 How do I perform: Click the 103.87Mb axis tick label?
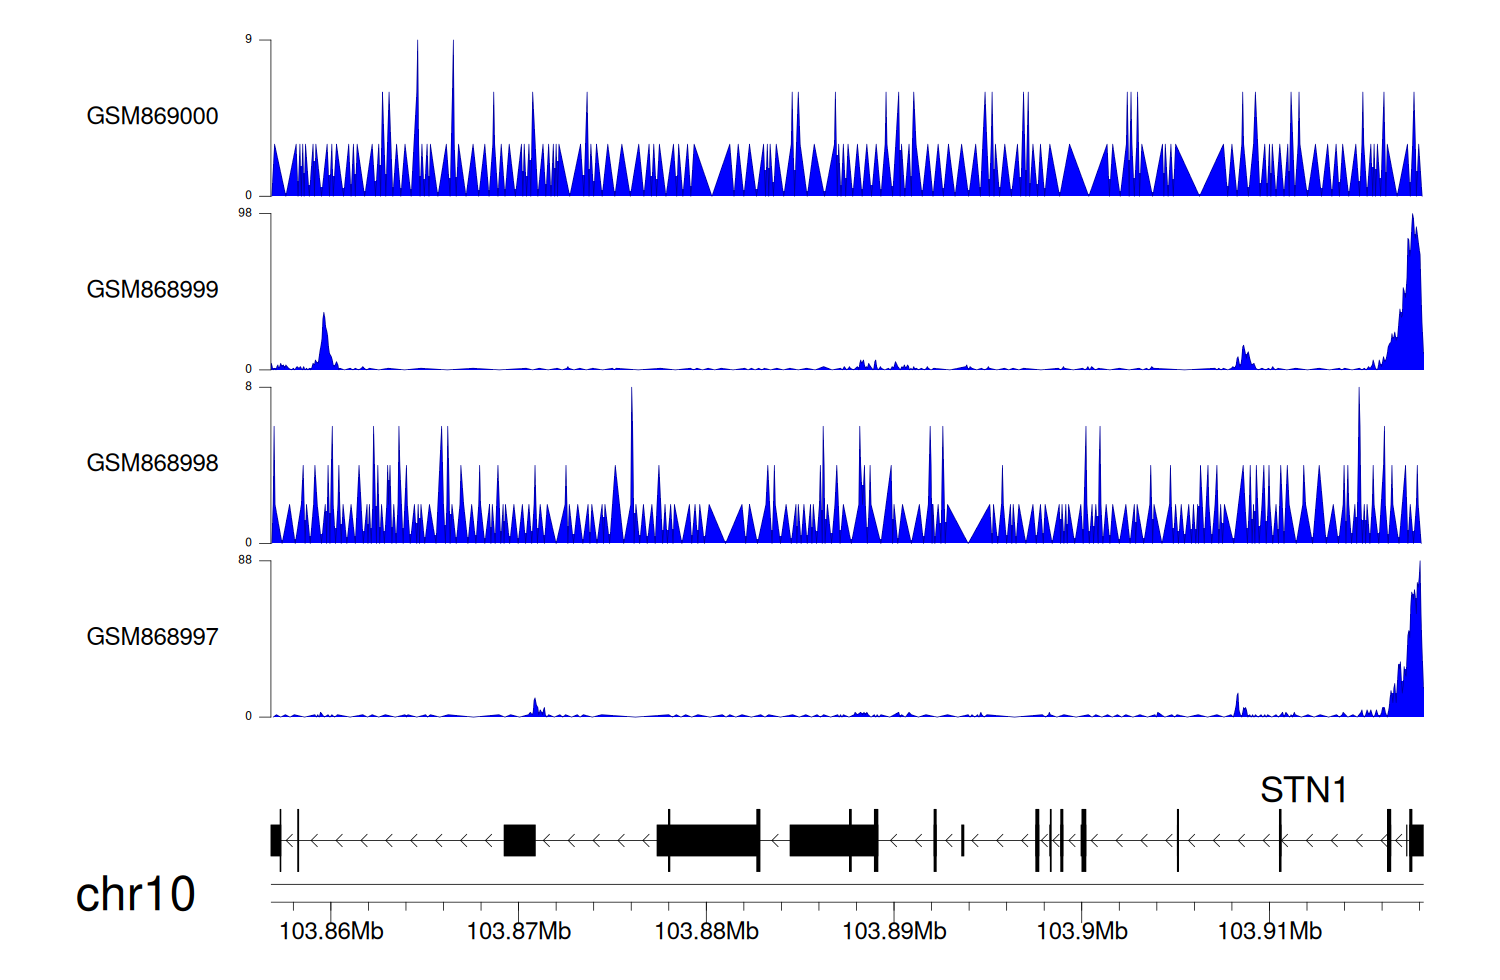(518, 931)
